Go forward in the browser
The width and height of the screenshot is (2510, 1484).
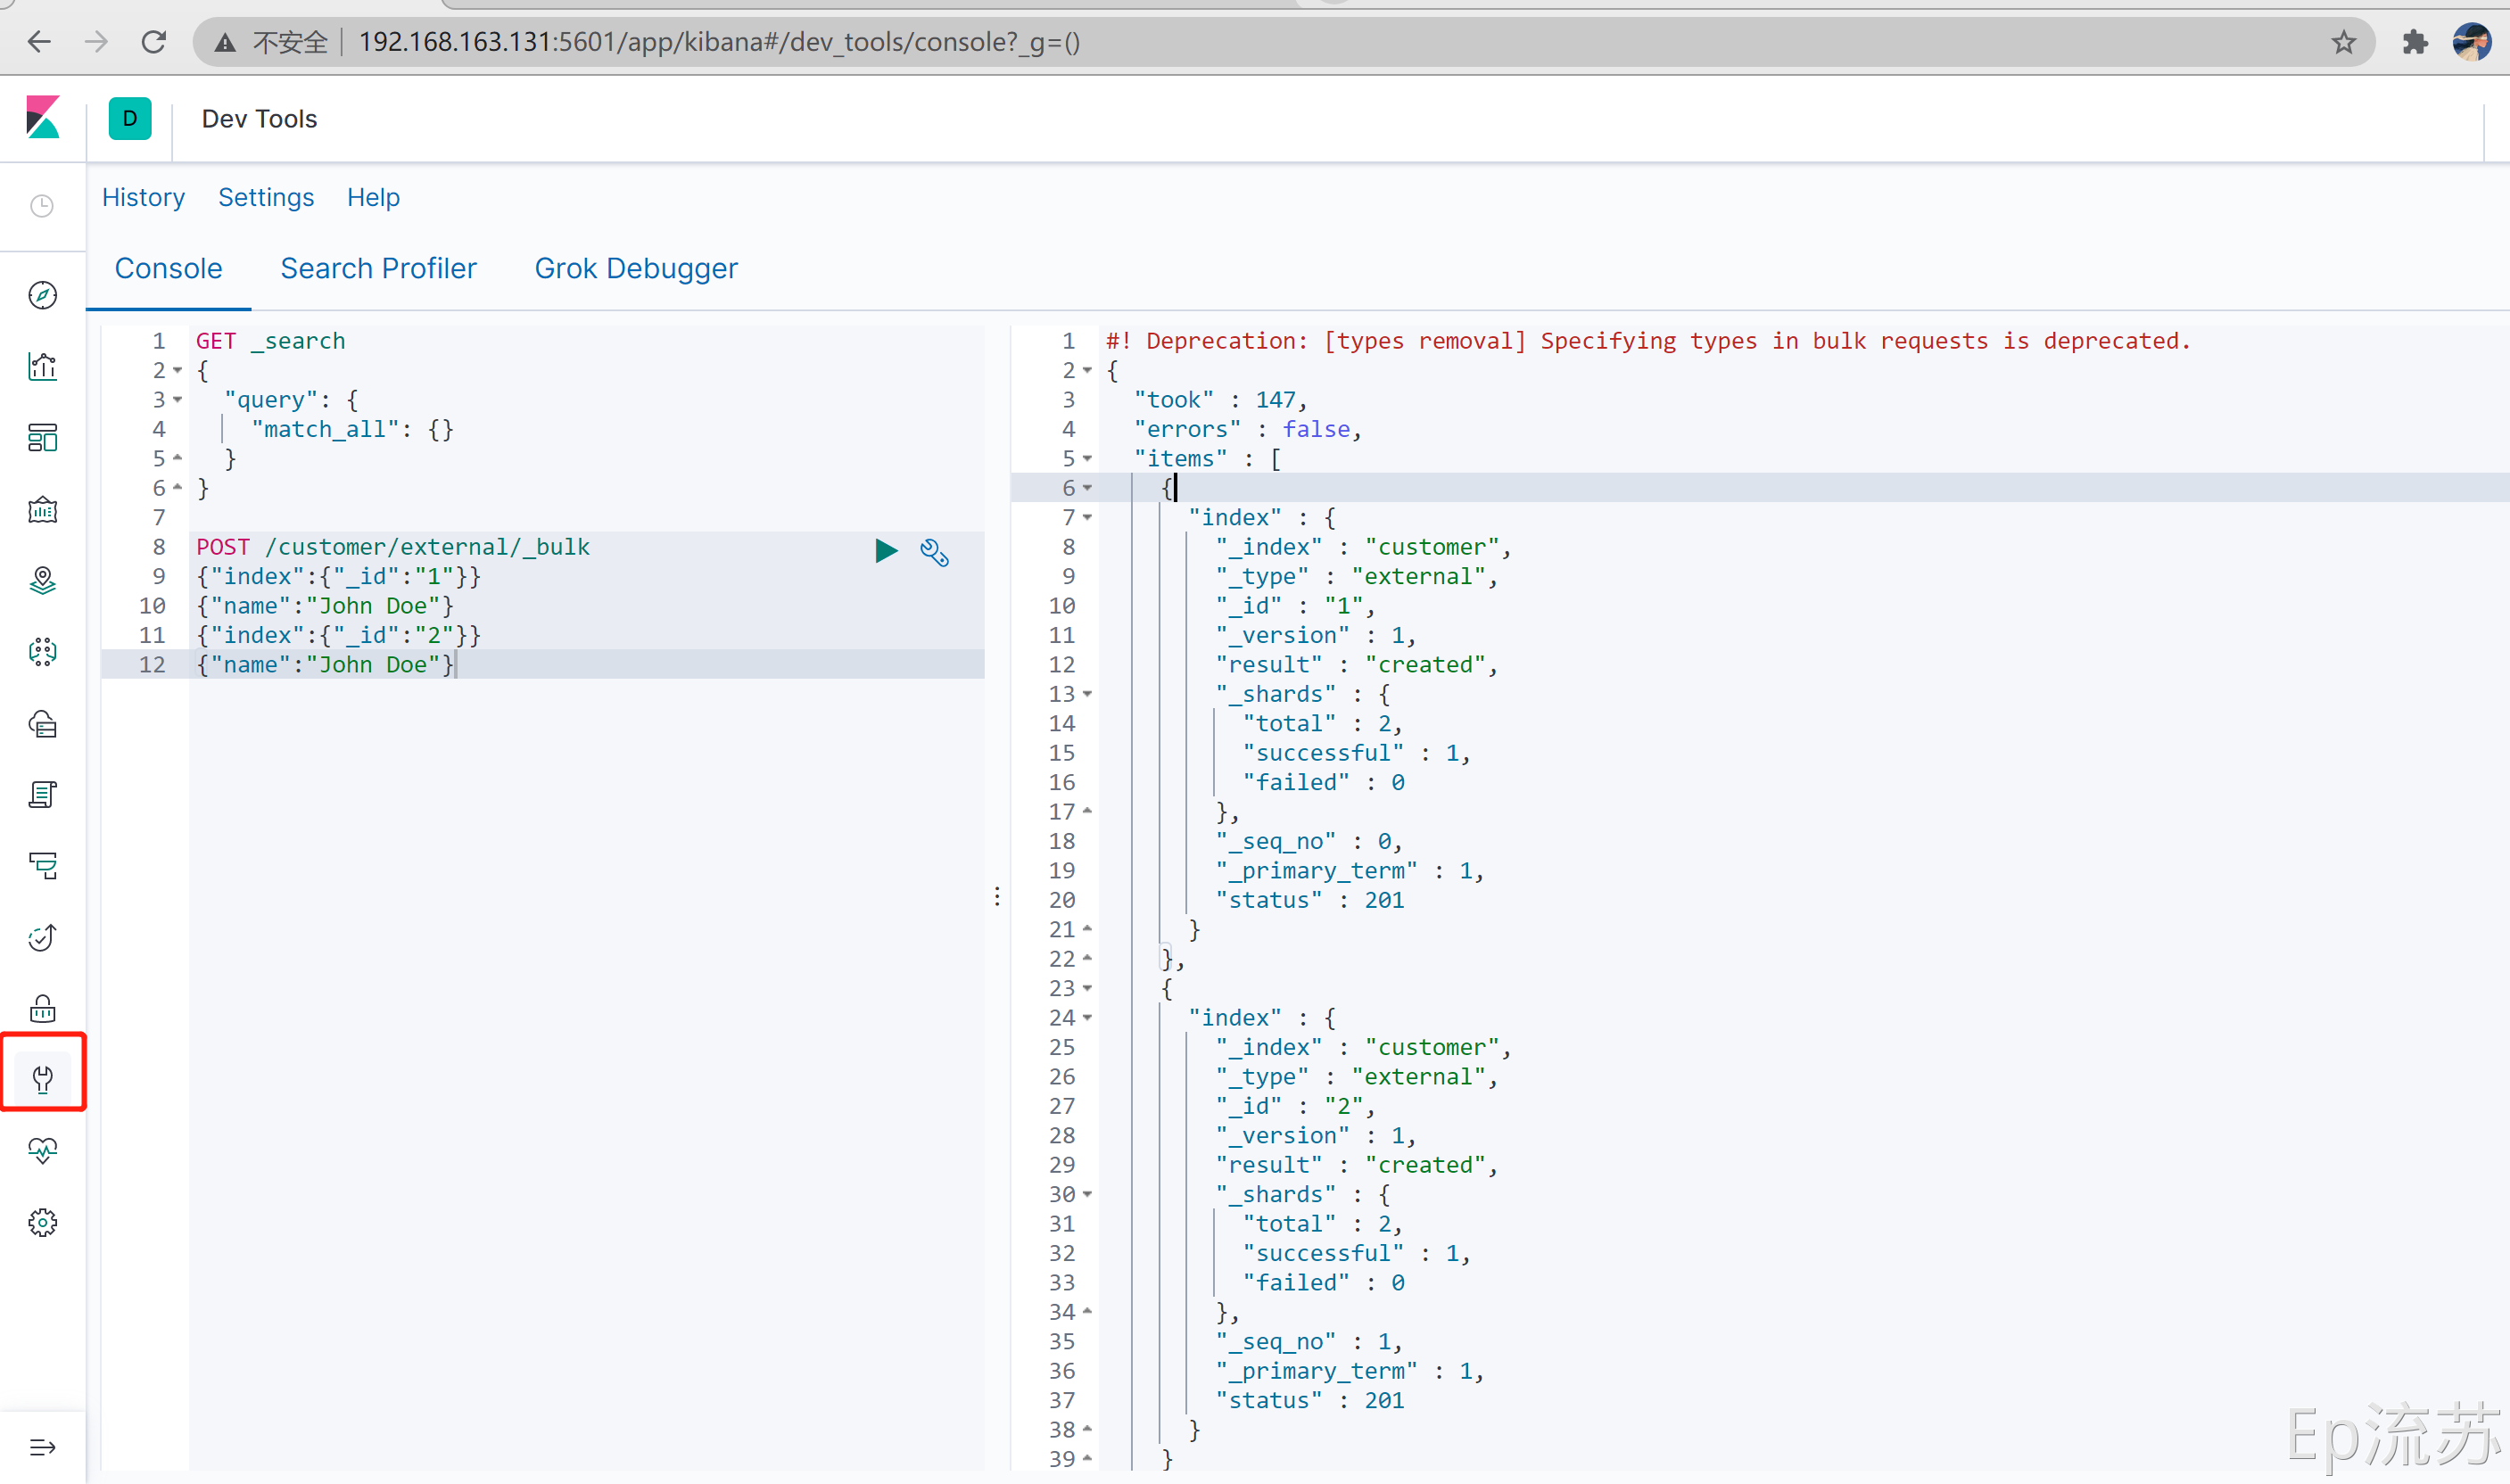(x=96, y=42)
